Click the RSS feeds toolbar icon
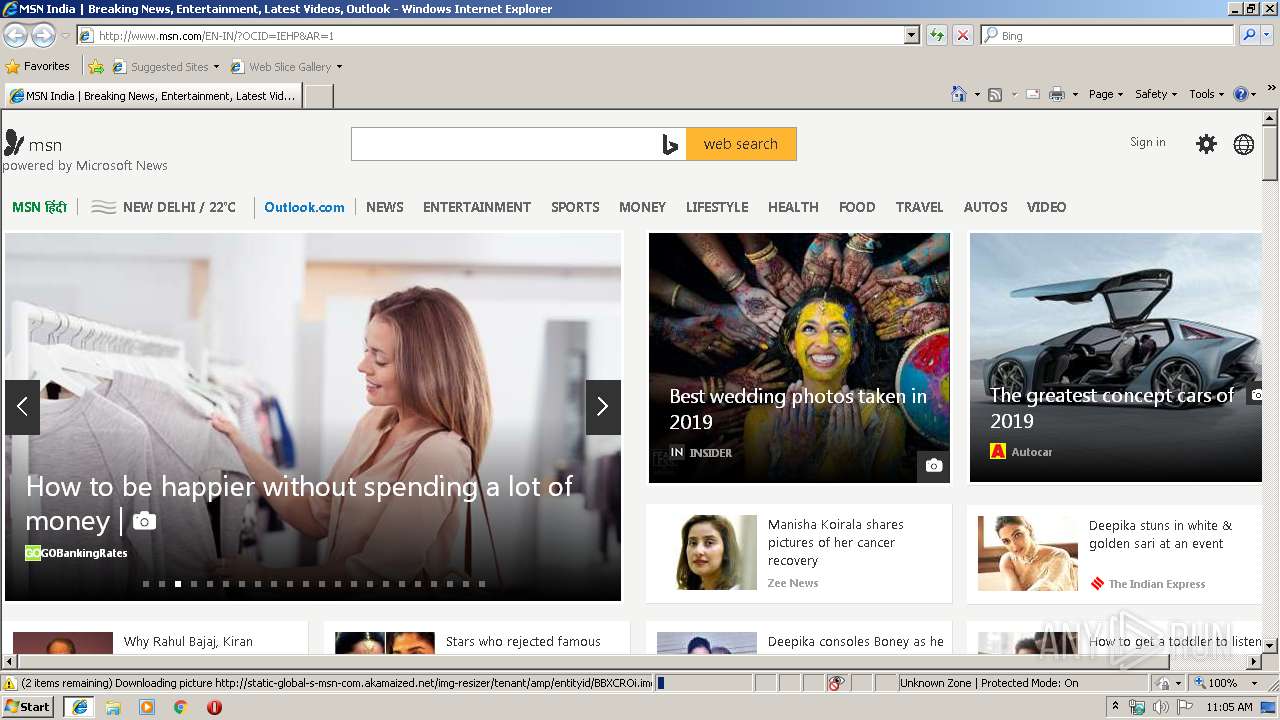 click(x=995, y=94)
